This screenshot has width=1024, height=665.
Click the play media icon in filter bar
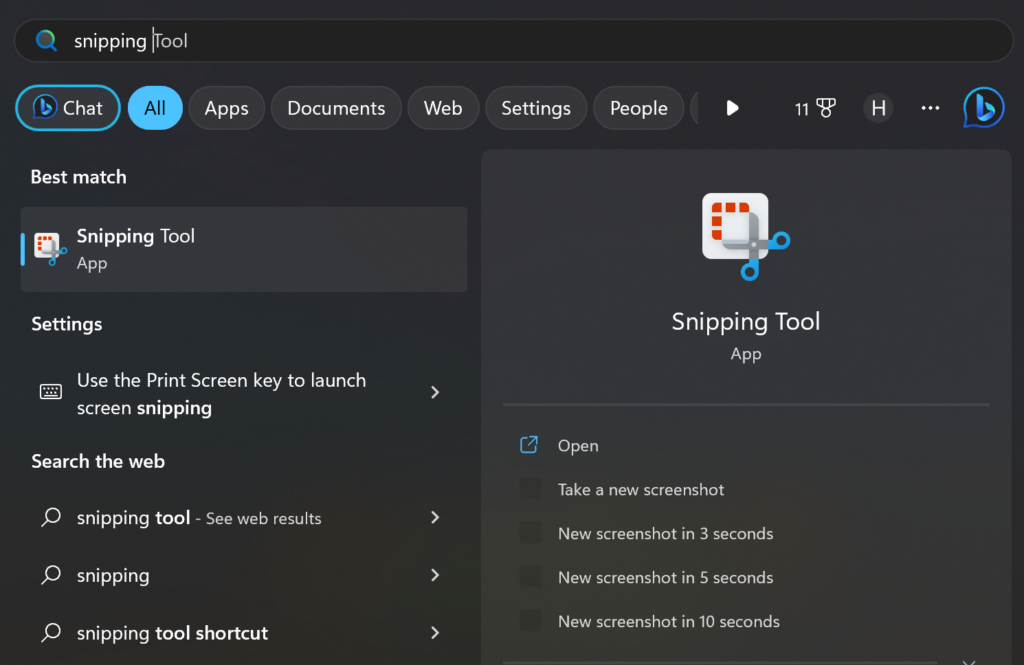point(733,108)
